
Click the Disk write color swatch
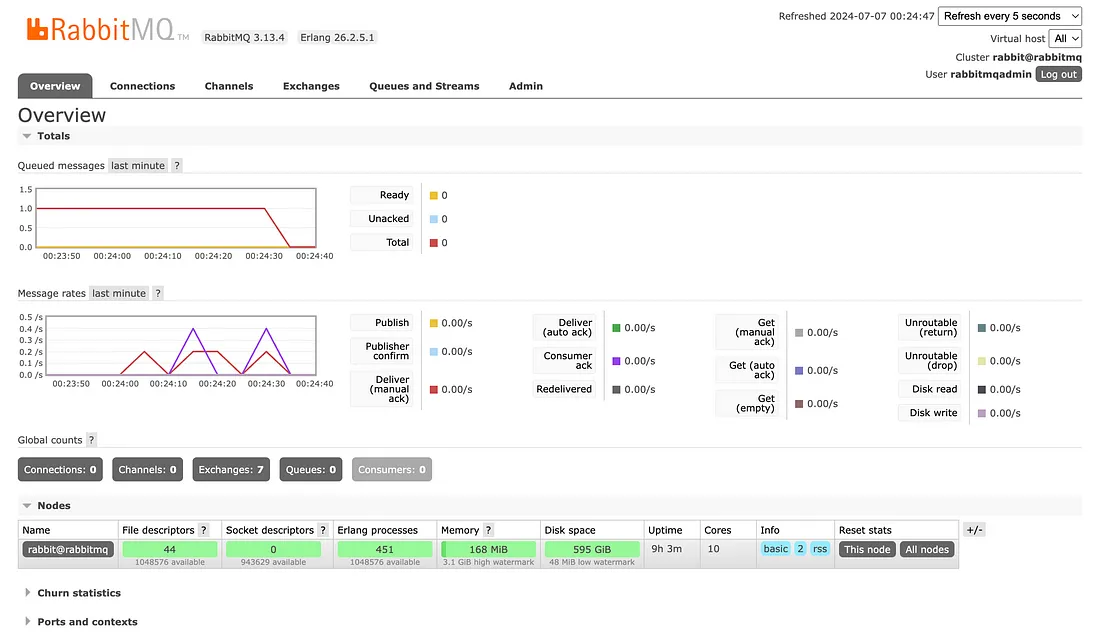[982, 413]
